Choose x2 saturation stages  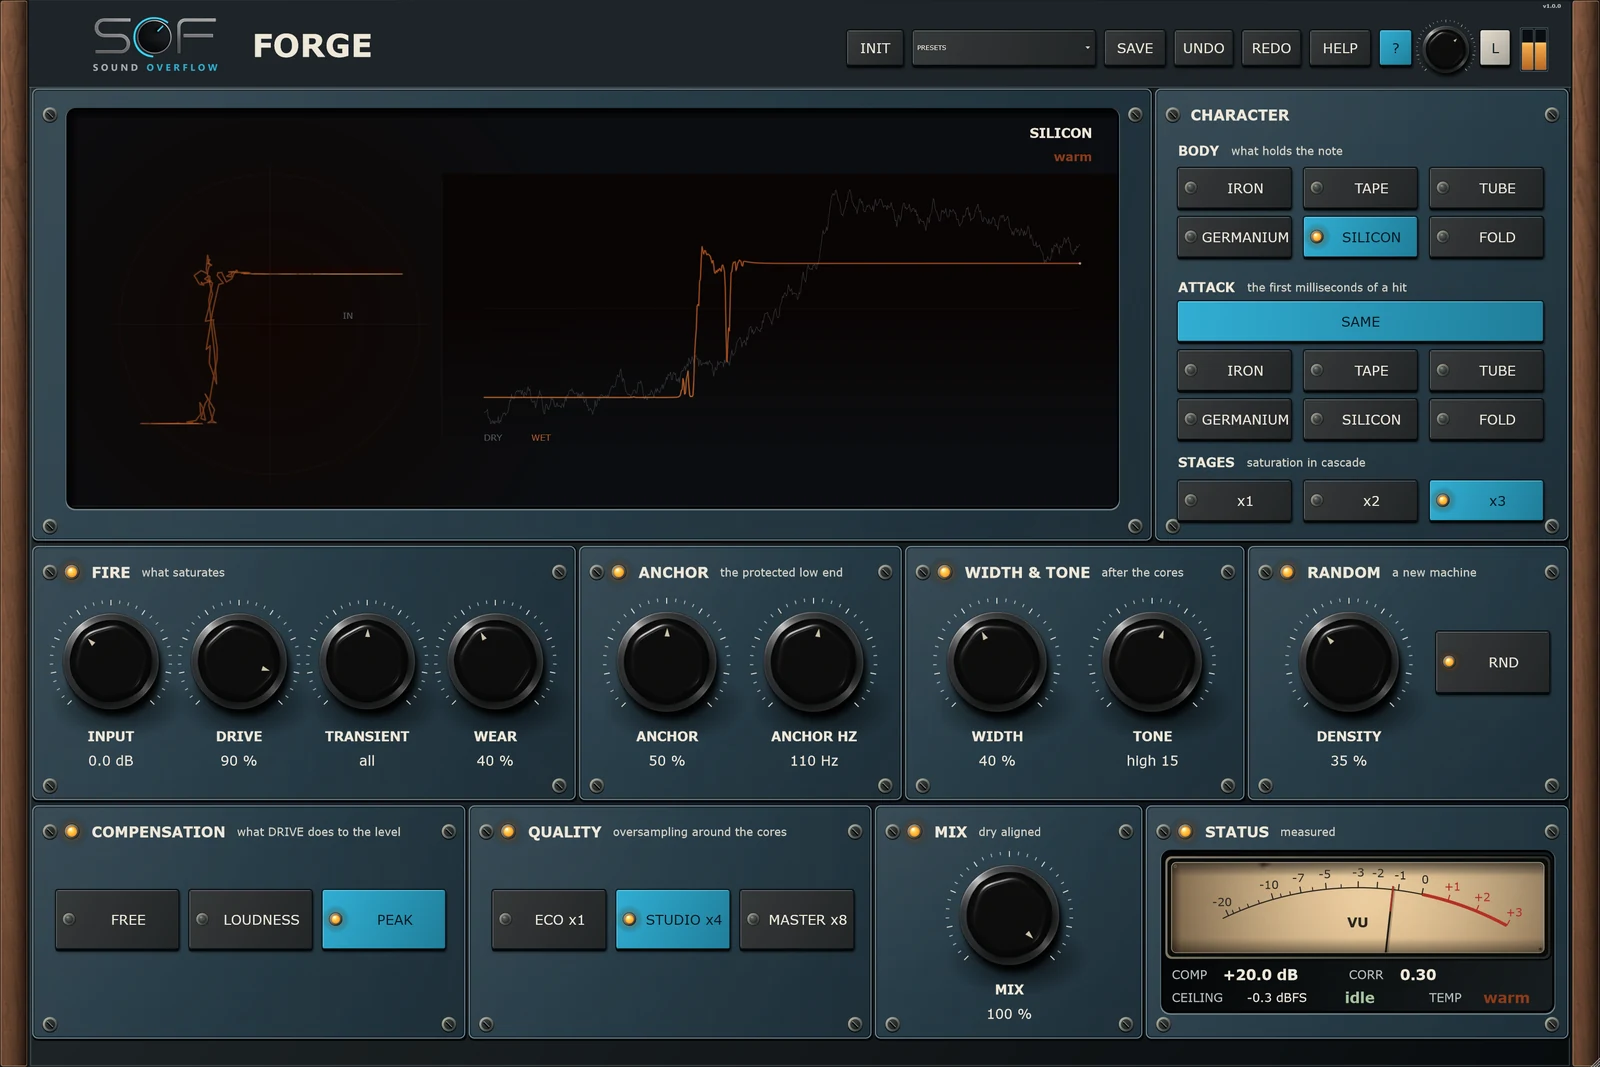[x=1360, y=501]
